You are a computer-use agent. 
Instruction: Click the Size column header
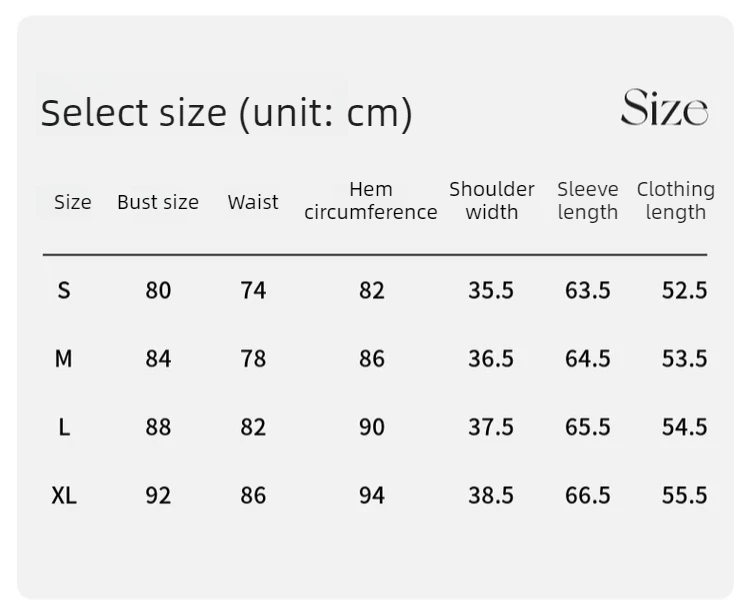point(72,202)
